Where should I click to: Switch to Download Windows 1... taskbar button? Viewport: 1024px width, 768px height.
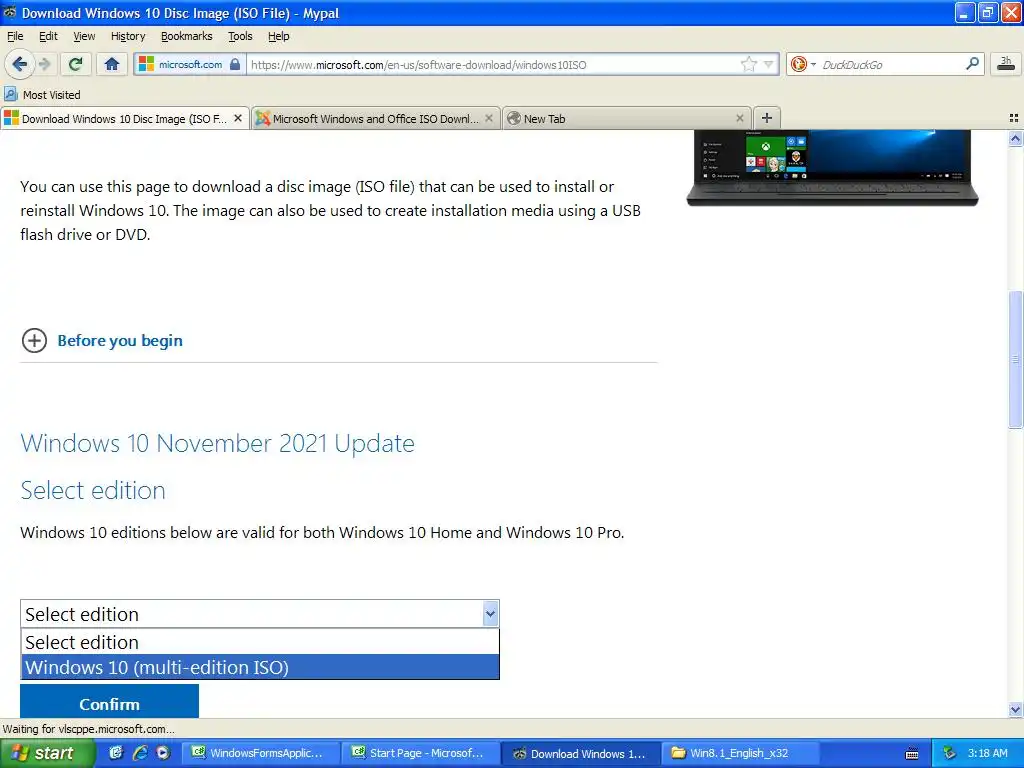click(x=581, y=753)
